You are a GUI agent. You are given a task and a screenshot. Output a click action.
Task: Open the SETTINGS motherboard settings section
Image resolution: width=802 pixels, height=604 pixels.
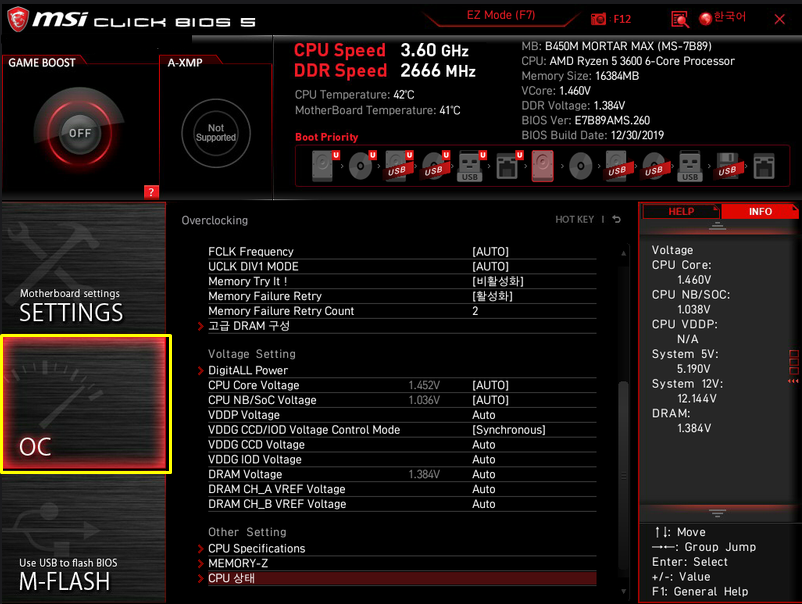click(x=84, y=267)
